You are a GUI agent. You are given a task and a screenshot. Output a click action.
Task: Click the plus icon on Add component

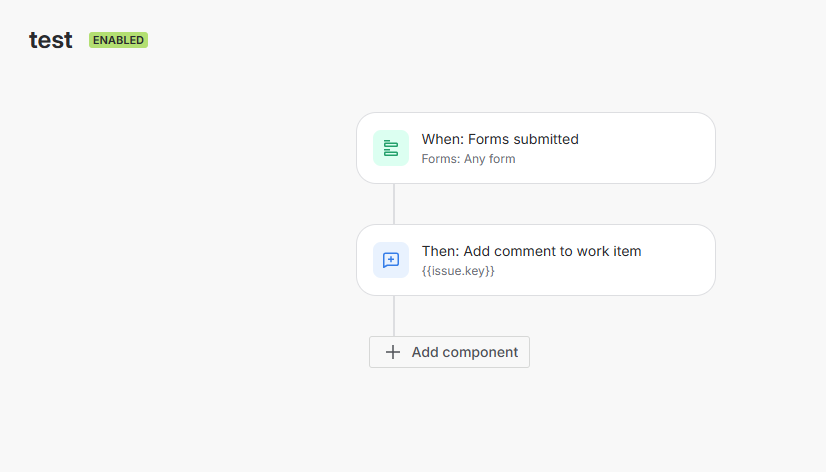click(393, 352)
